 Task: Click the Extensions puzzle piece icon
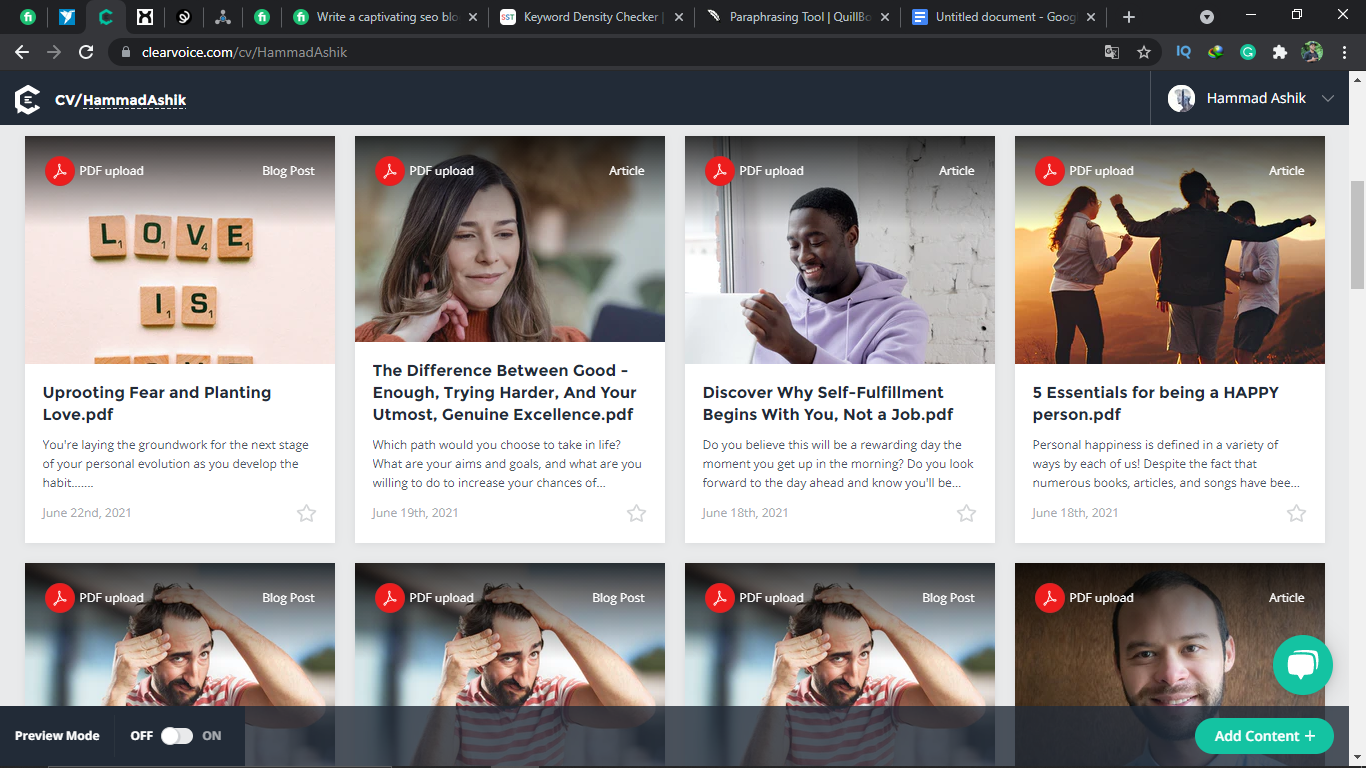pyautogui.click(x=1281, y=51)
